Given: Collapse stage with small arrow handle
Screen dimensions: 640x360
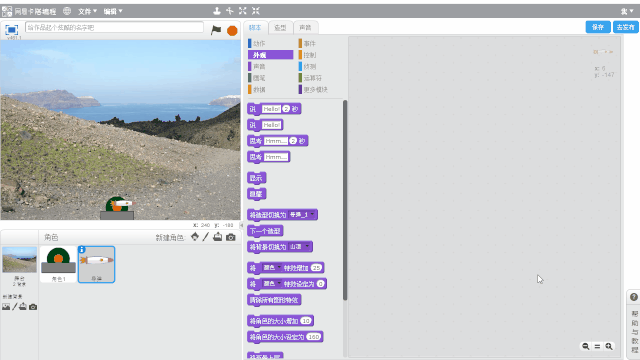Looking at the screenshot, I should point(241,225).
